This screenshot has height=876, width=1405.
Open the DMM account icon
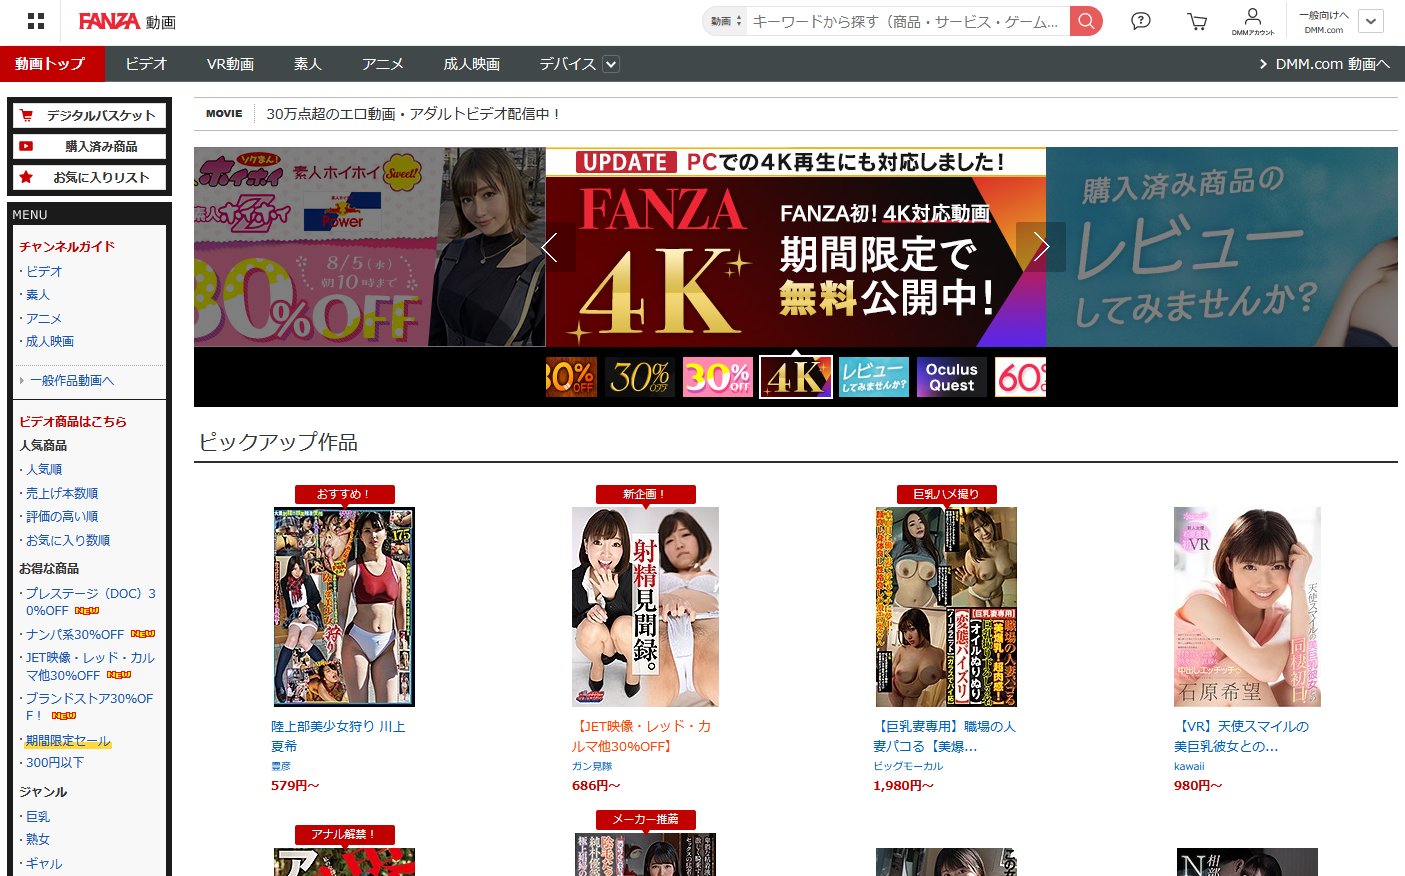tap(1253, 21)
